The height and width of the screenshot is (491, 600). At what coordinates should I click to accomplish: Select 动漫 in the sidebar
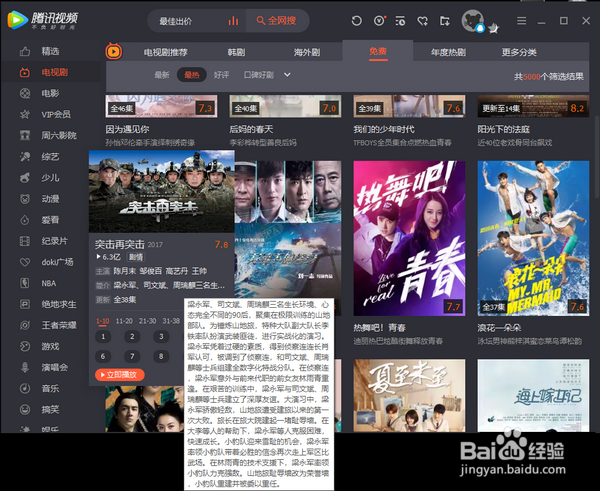[x=50, y=199]
